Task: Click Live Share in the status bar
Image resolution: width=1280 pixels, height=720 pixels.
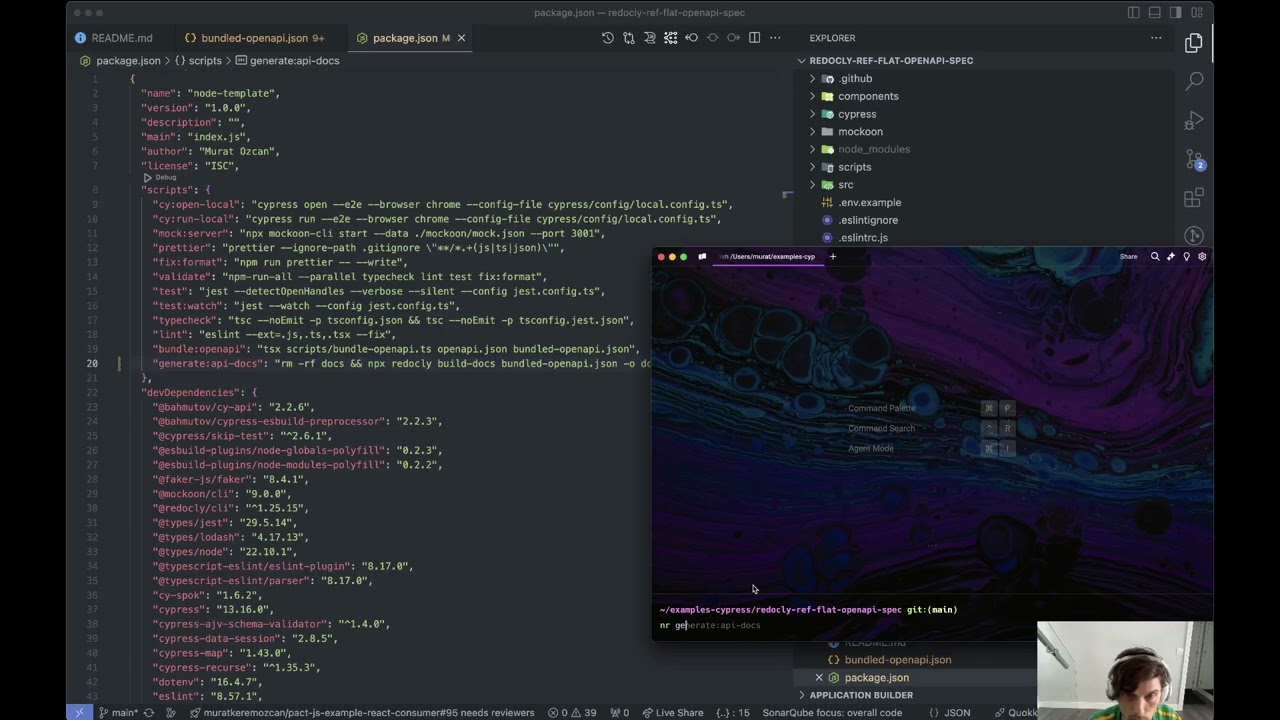Action: 672,713
